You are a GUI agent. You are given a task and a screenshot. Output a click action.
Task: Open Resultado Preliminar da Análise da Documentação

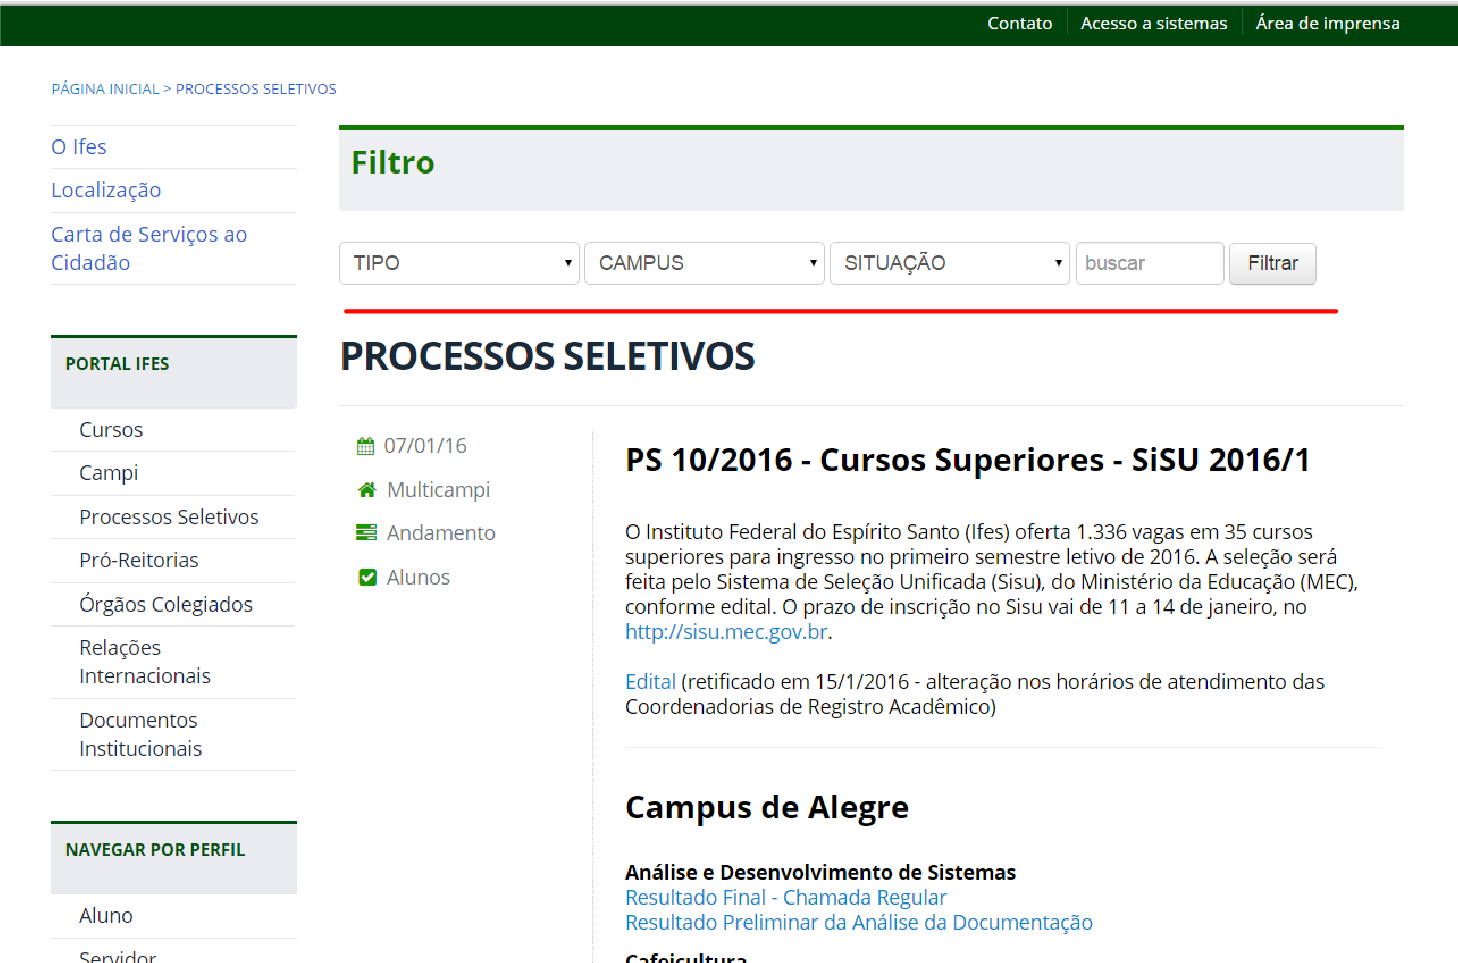858,922
